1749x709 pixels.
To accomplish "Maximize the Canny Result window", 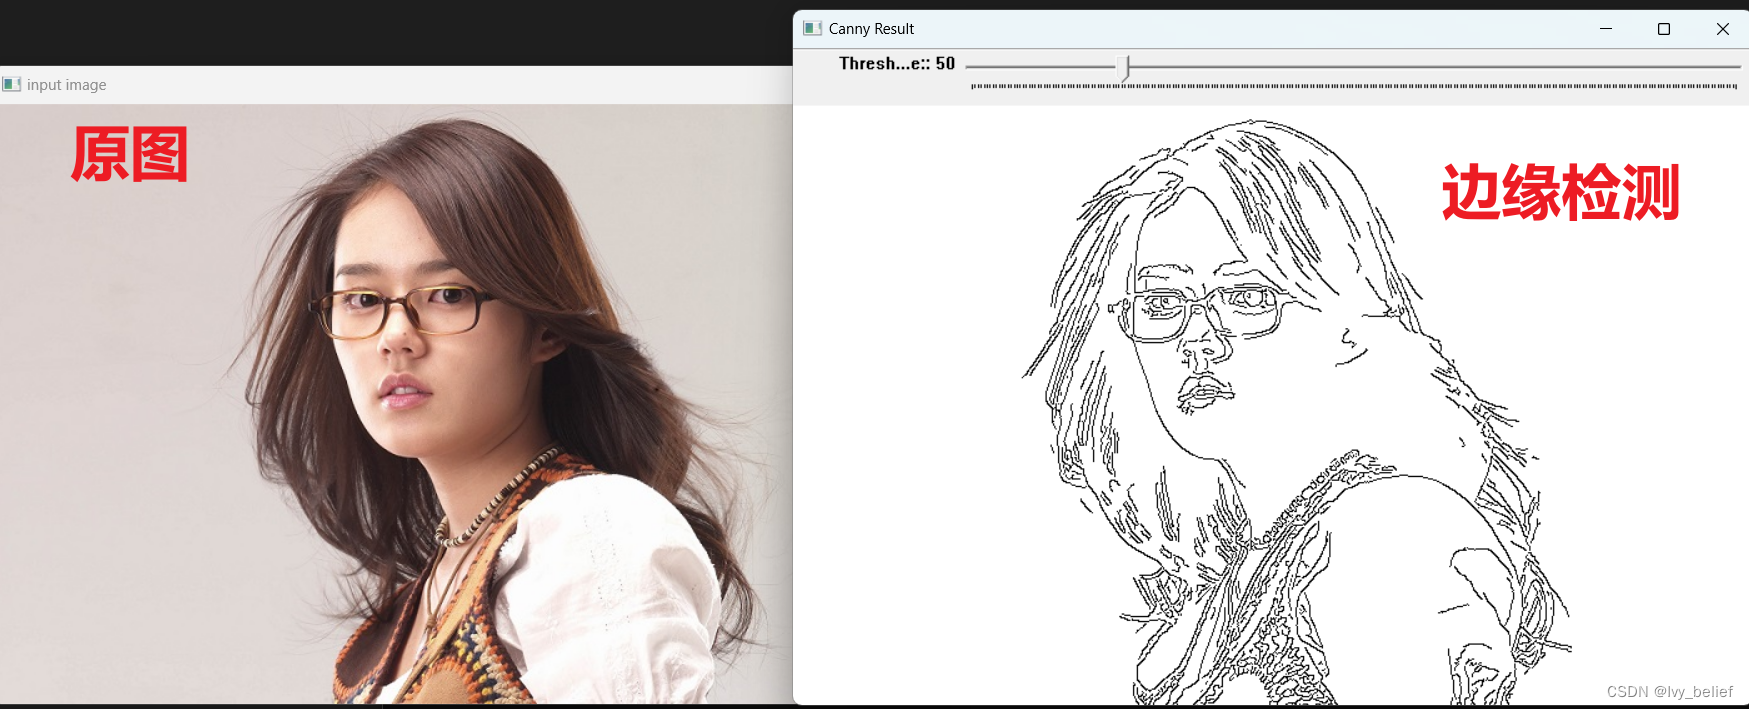I will (1664, 29).
